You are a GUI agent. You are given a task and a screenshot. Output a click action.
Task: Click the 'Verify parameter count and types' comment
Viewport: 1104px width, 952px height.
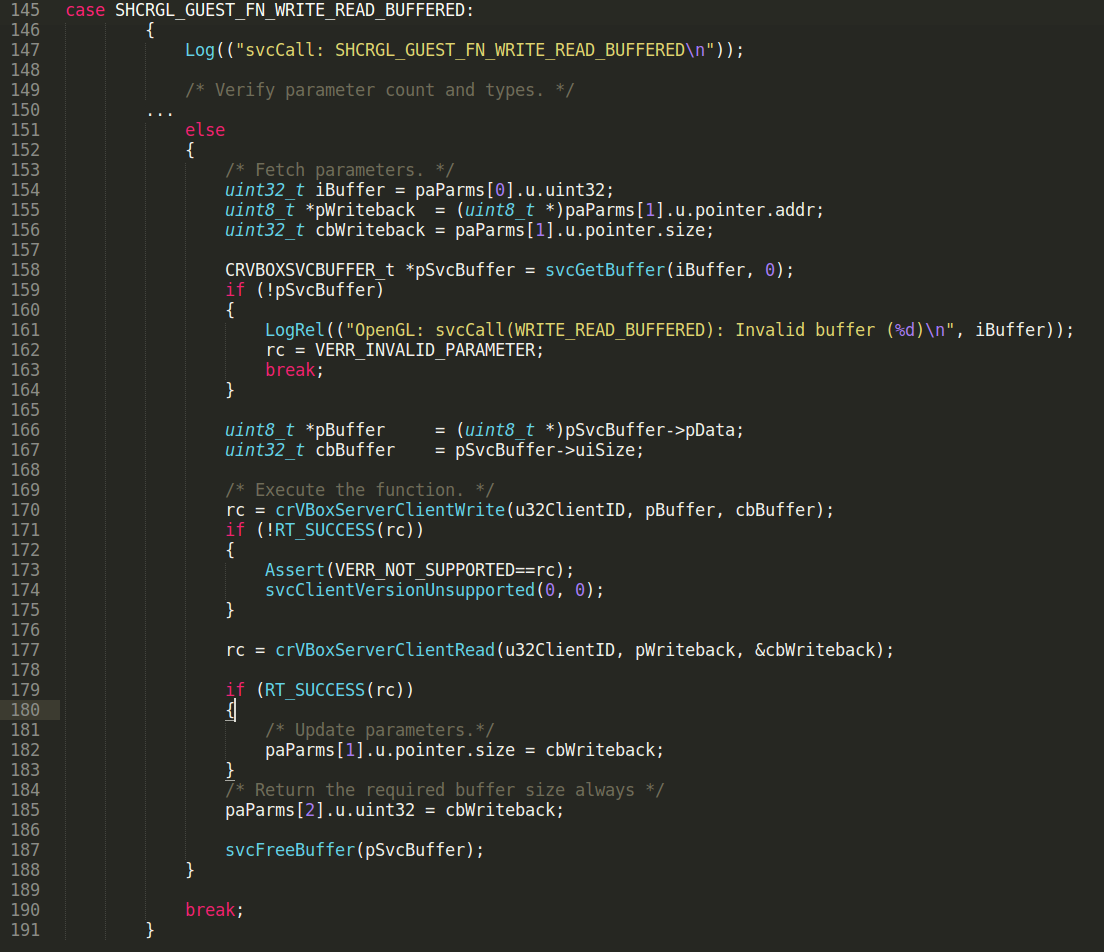(x=380, y=90)
